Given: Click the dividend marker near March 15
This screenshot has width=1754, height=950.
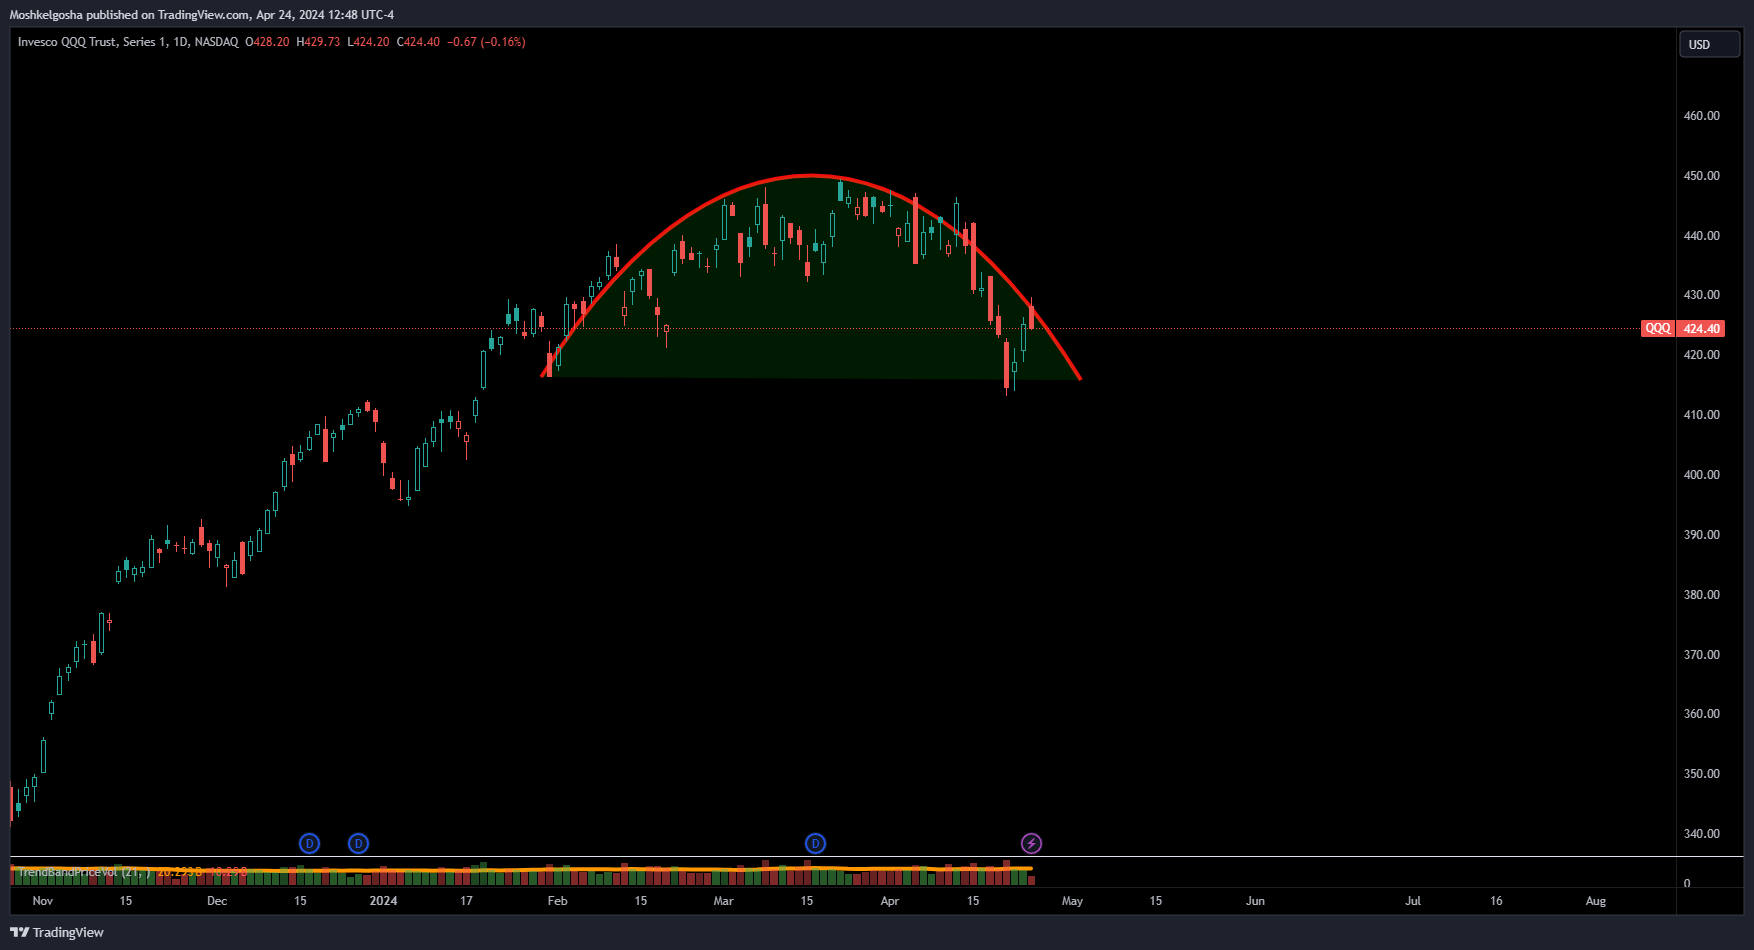Looking at the screenshot, I should pos(815,843).
